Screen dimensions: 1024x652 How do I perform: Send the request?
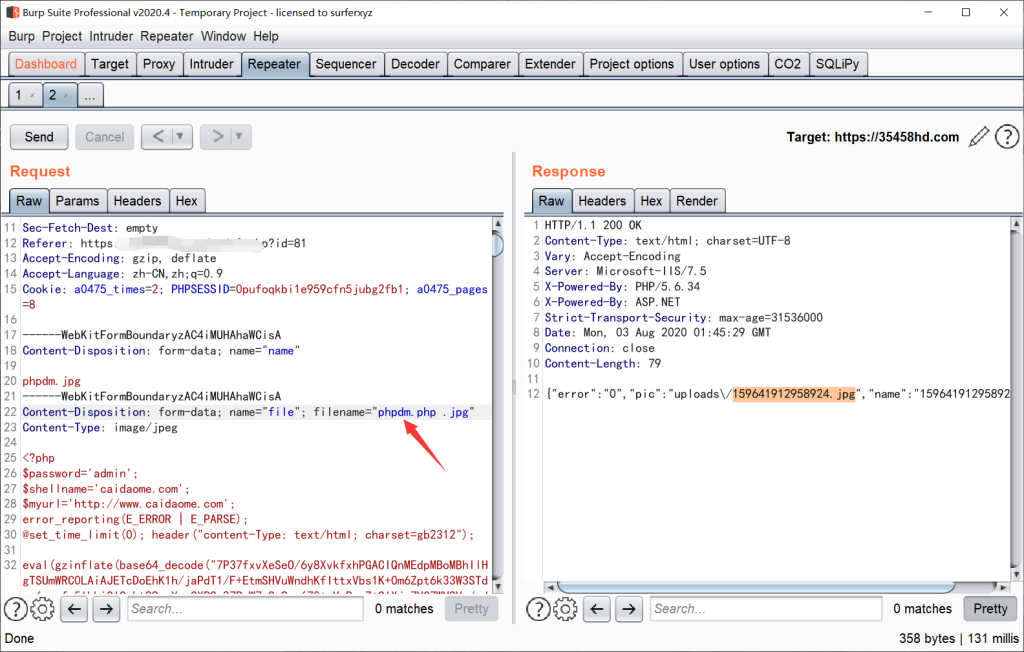coord(39,137)
